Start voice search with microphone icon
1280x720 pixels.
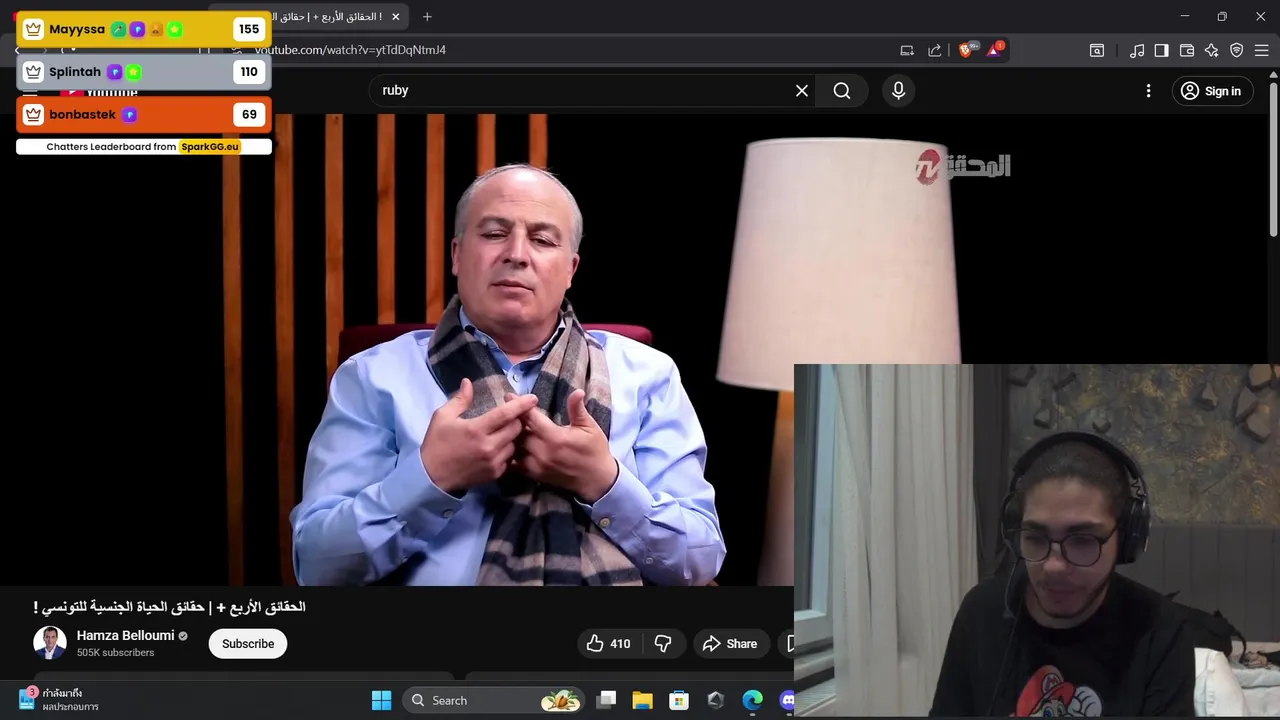tap(898, 91)
